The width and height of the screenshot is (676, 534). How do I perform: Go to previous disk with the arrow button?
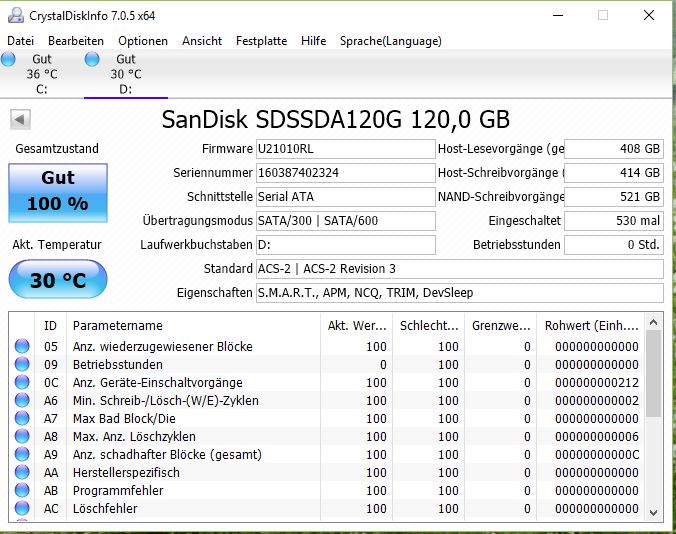(20, 119)
